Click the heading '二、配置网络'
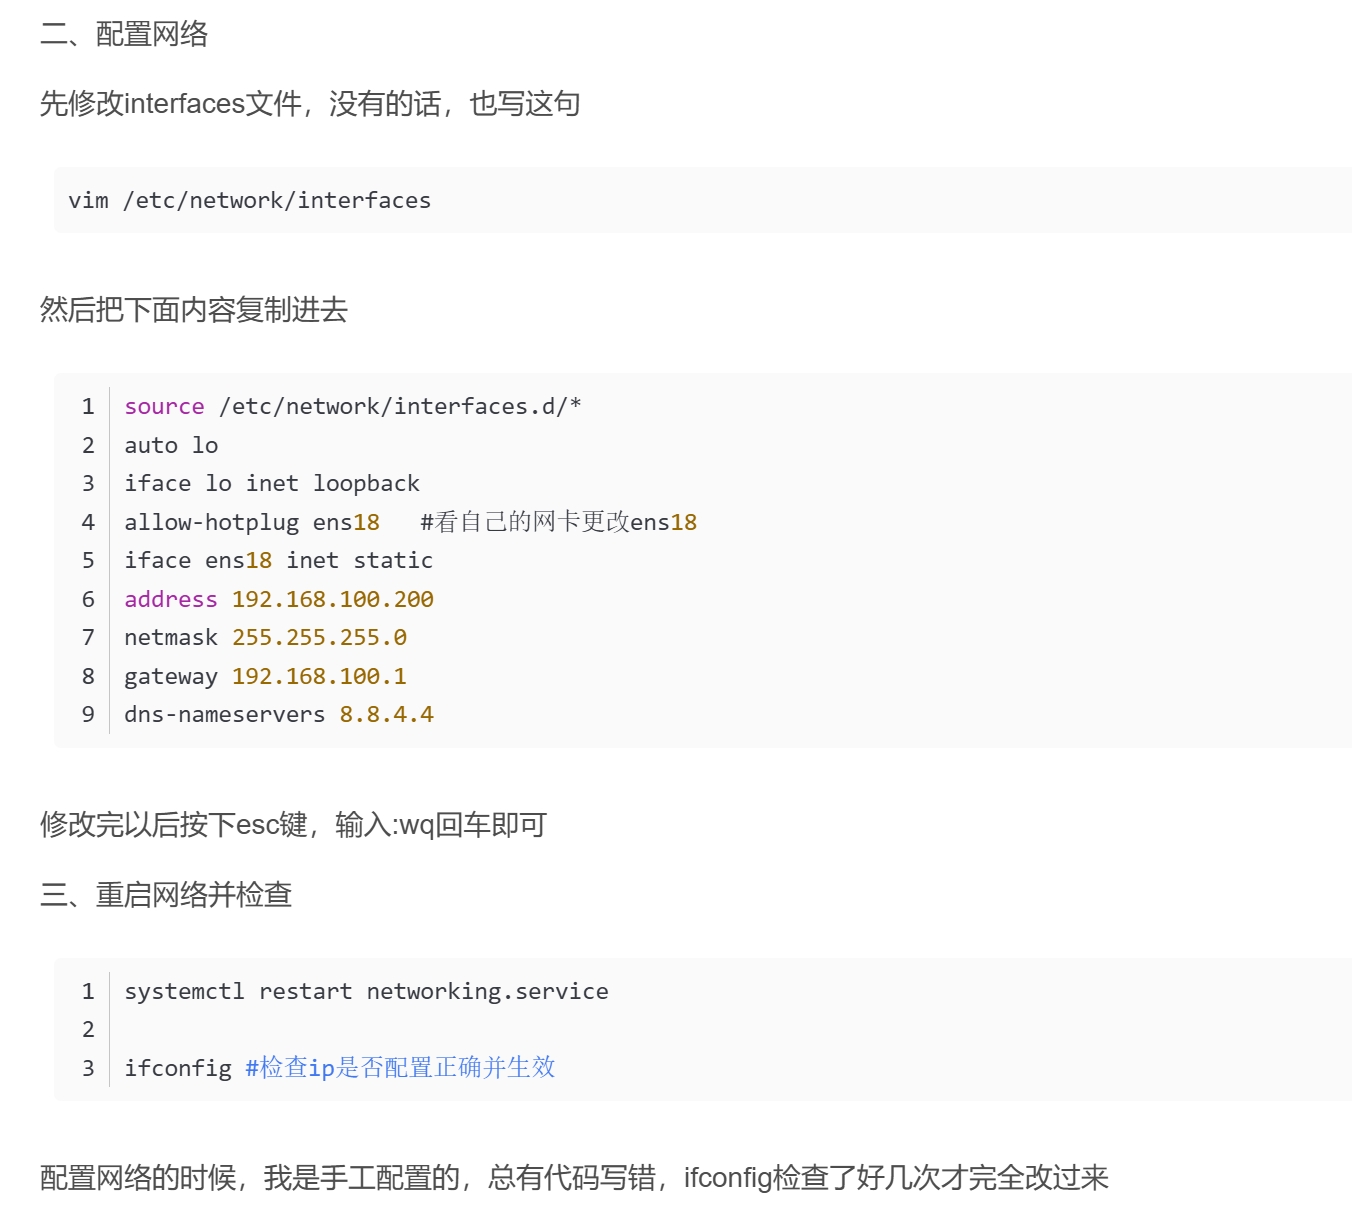Image resolution: width=1352 pixels, height=1212 pixels. [124, 34]
